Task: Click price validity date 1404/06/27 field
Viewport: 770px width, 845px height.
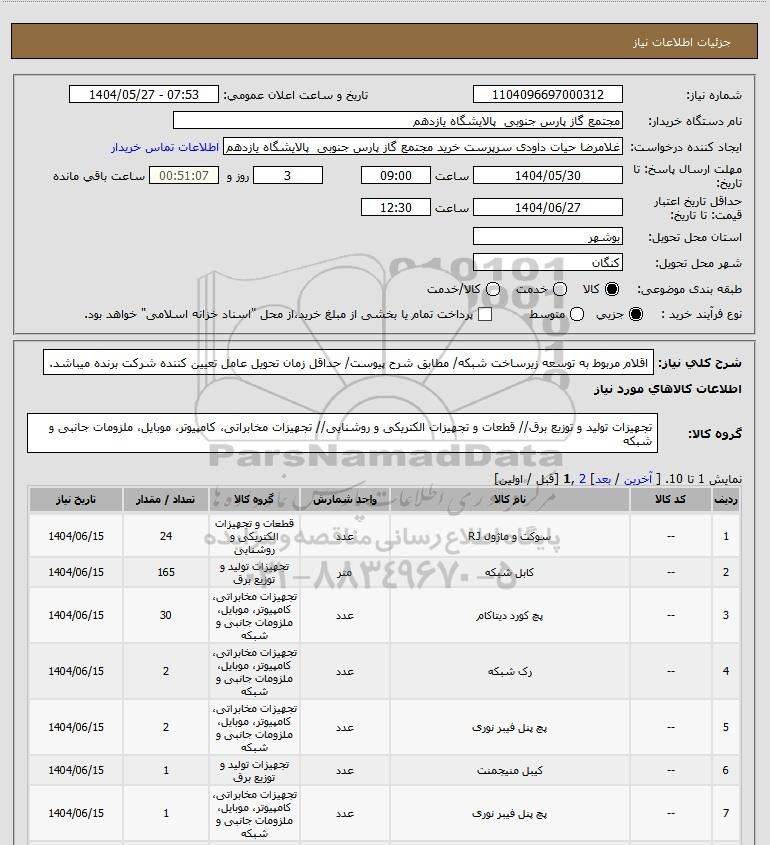Action: point(548,207)
